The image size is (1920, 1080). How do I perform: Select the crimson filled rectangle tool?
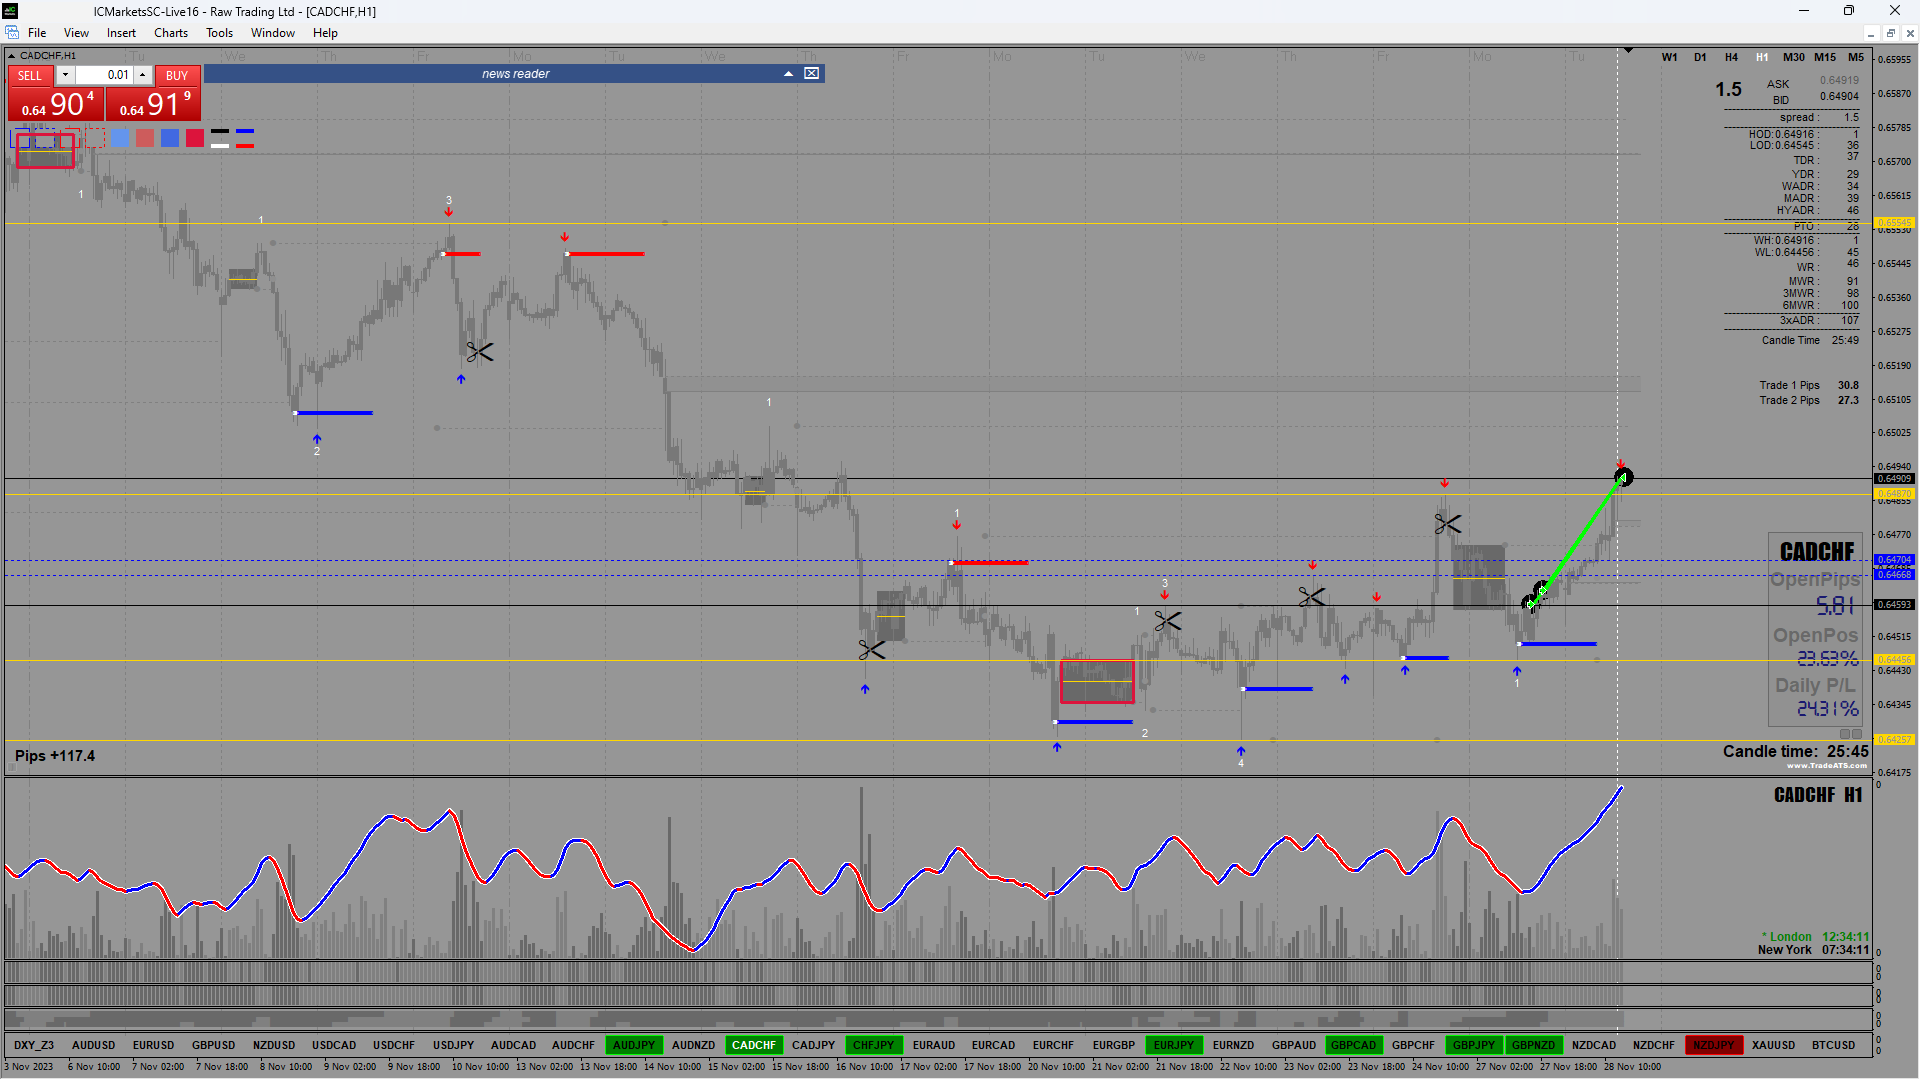[195, 138]
